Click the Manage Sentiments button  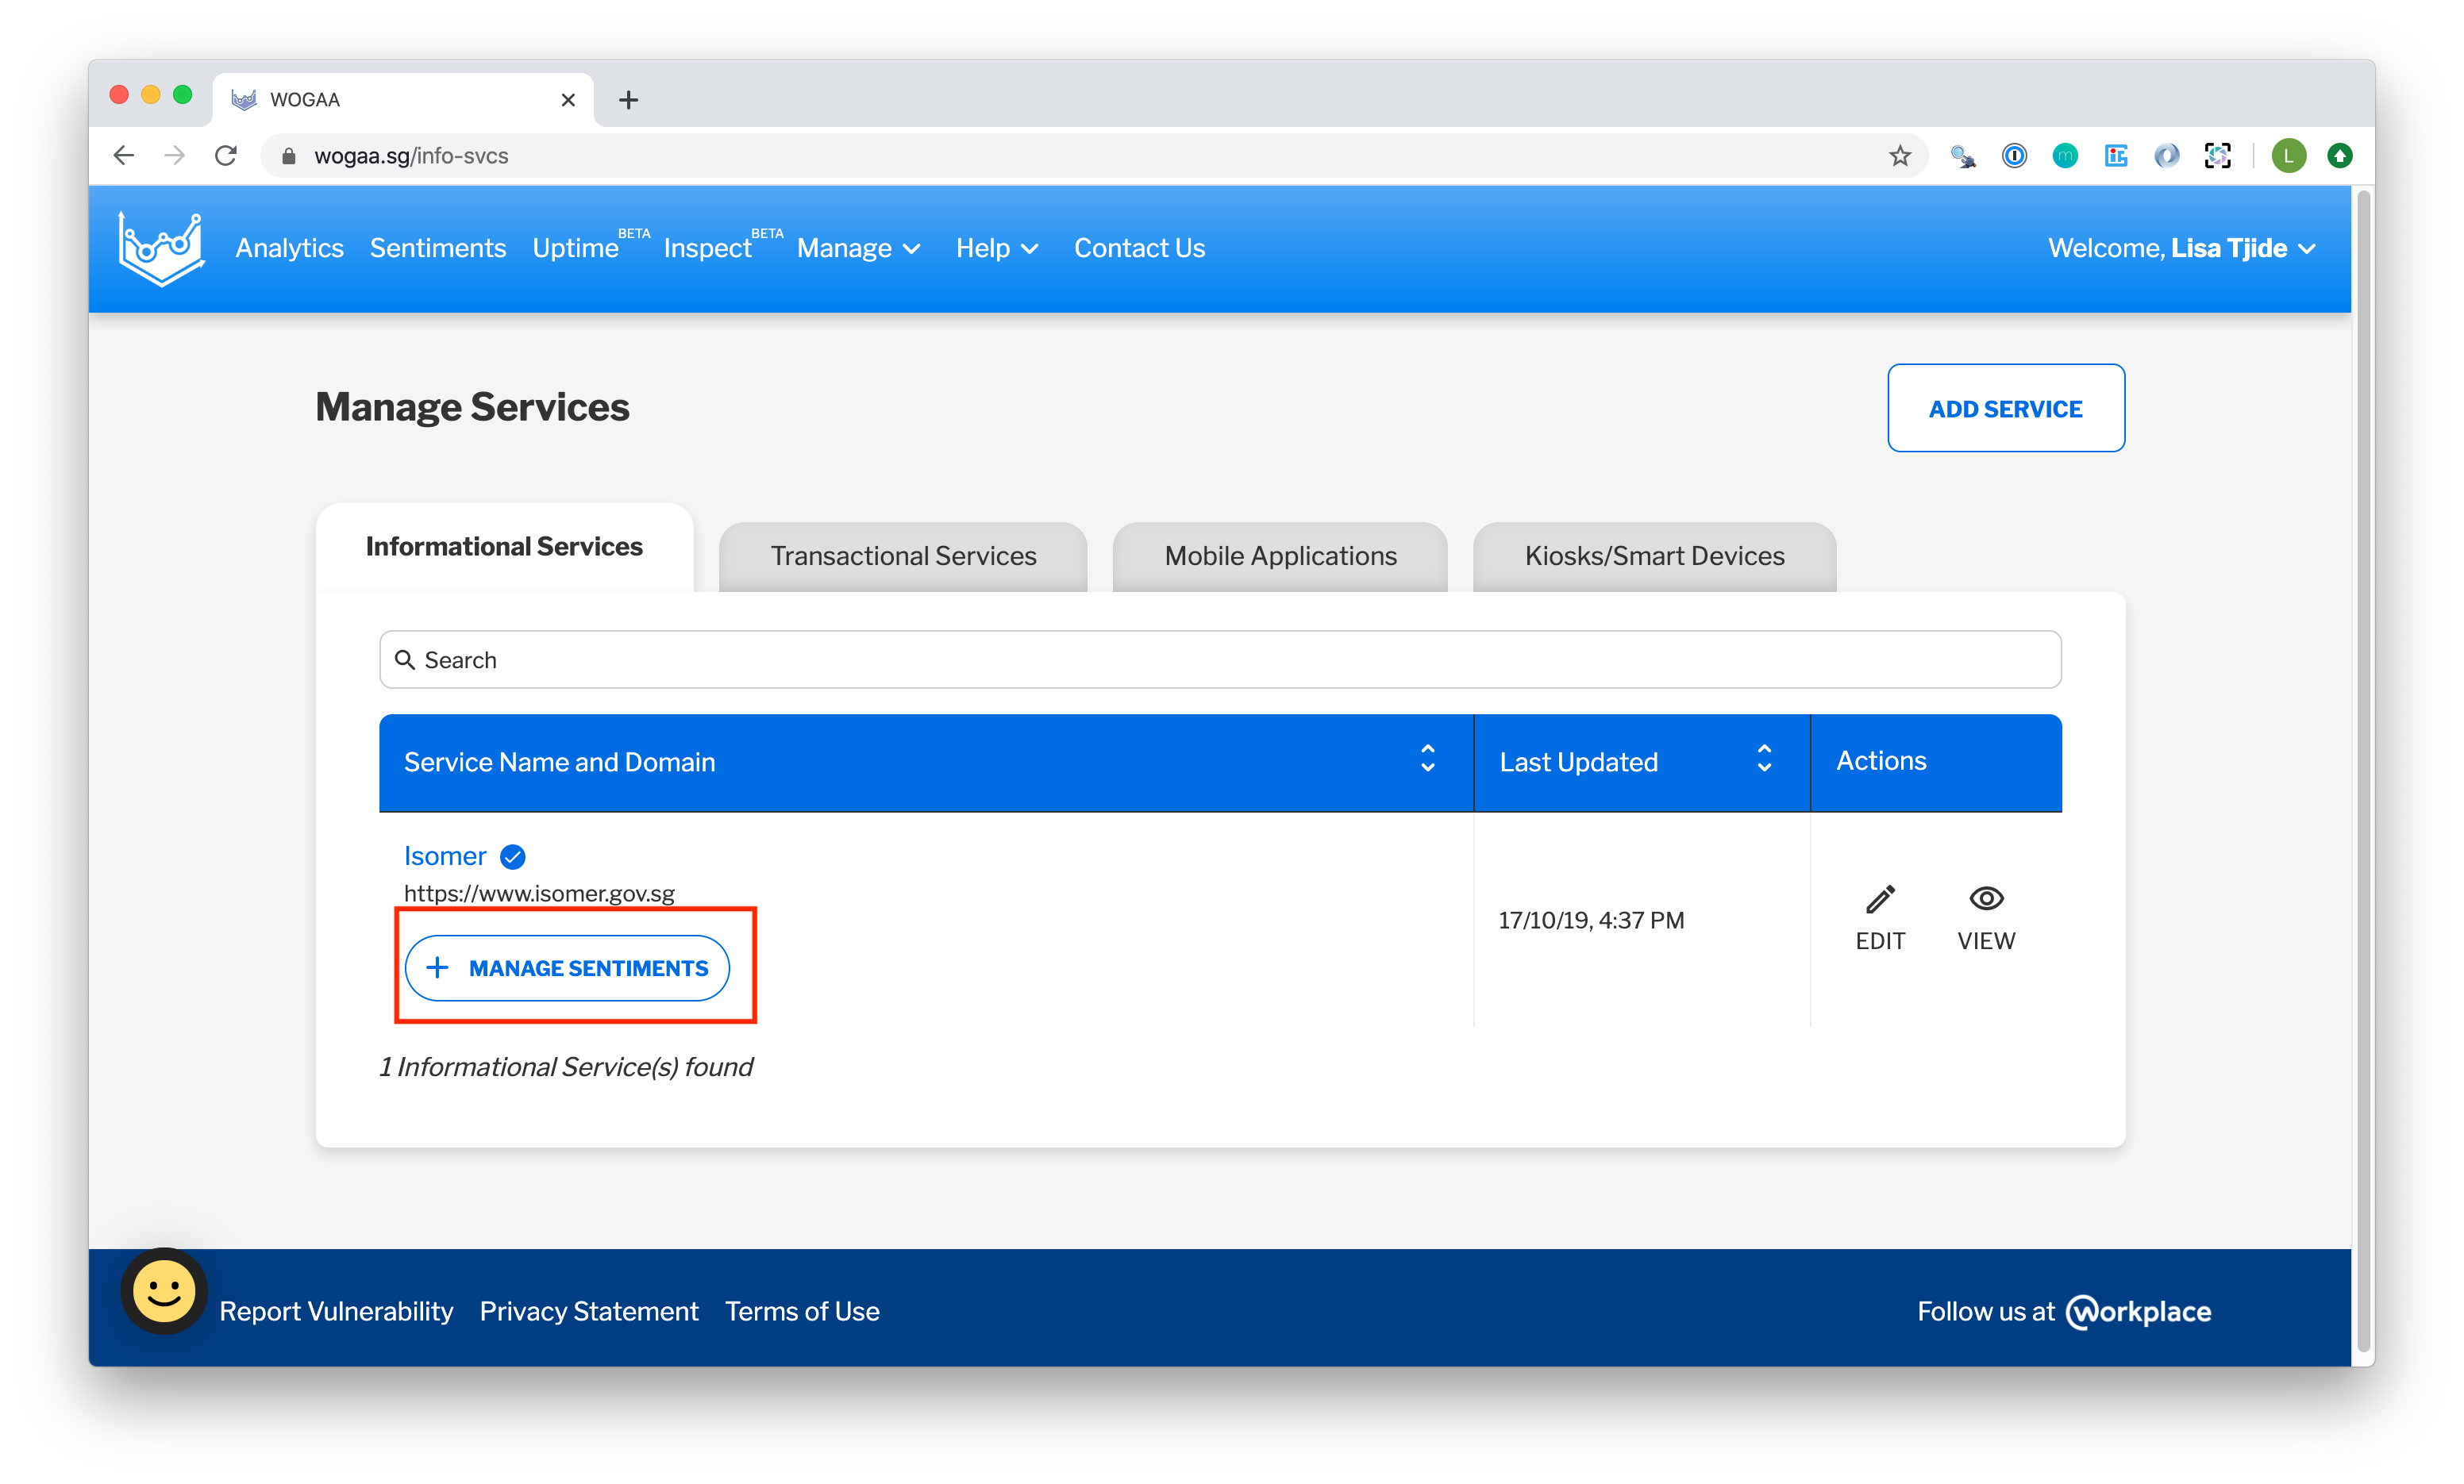click(567, 968)
